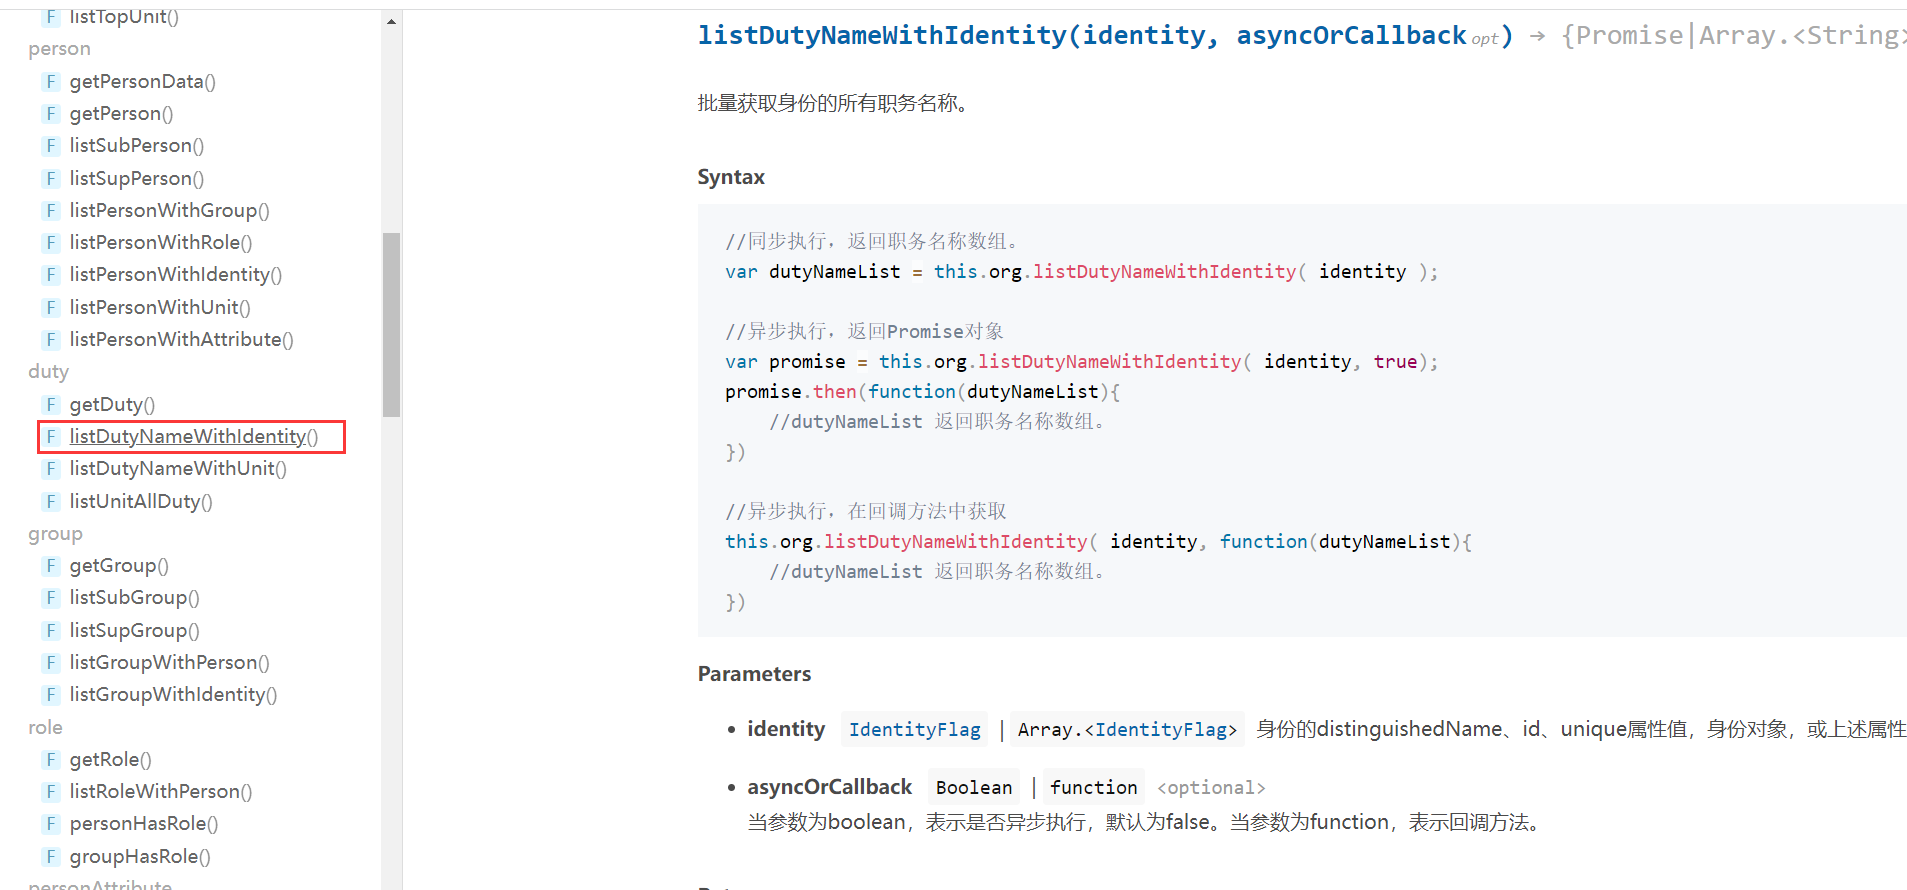The height and width of the screenshot is (890, 1907).
Task: Click the F icon beside getPersonData()
Action: coord(51,81)
